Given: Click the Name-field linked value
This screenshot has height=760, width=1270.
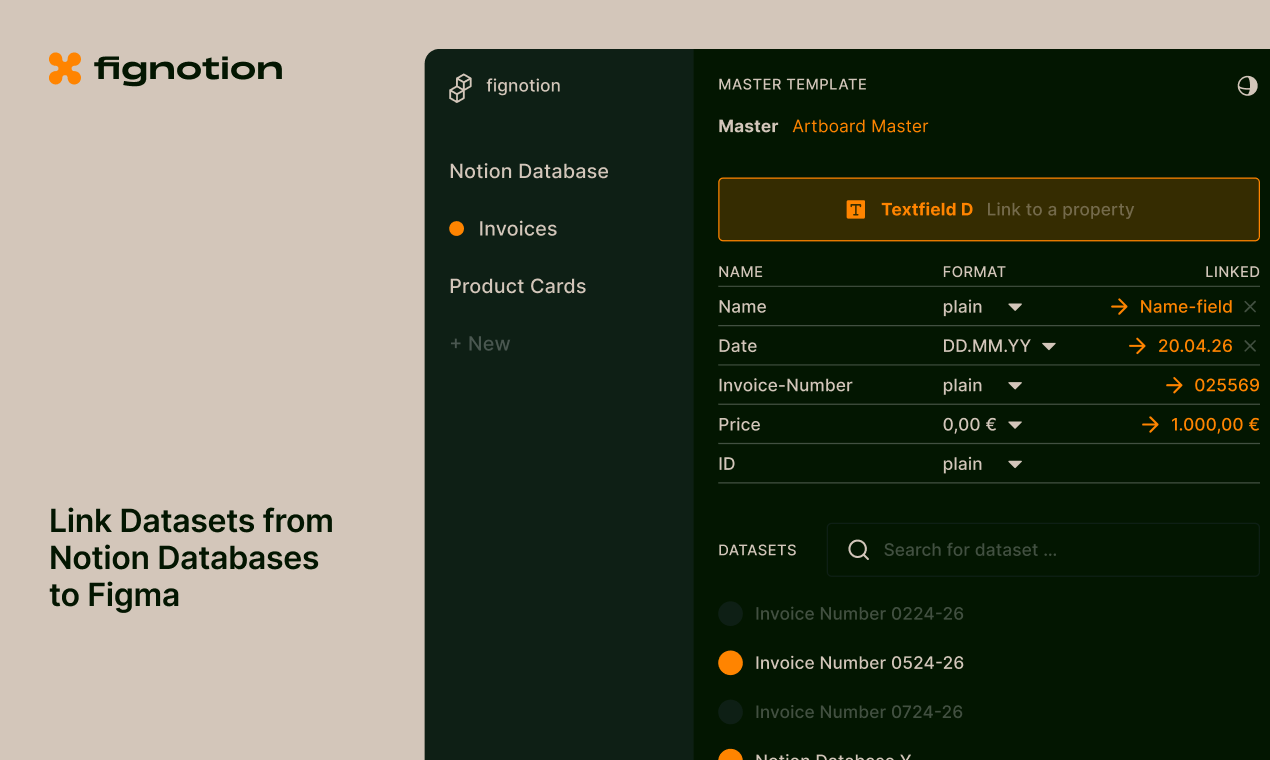Looking at the screenshot, I should pyautogui.click(x=1186, y=307).
